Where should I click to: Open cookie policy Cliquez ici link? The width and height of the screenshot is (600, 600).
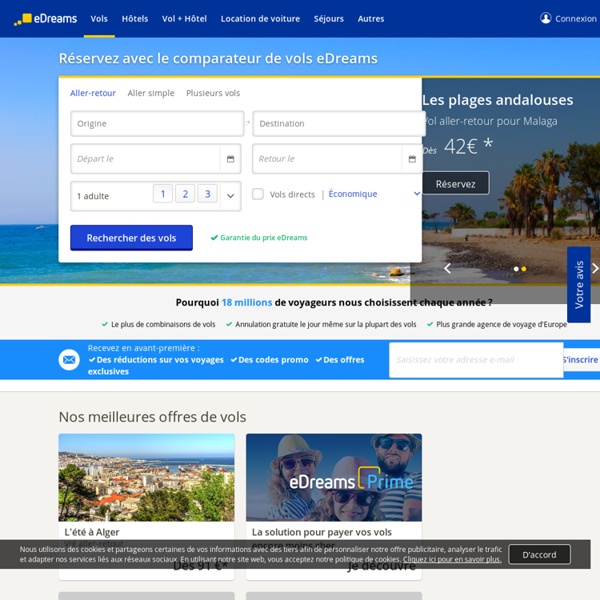(x=452, y=559)
